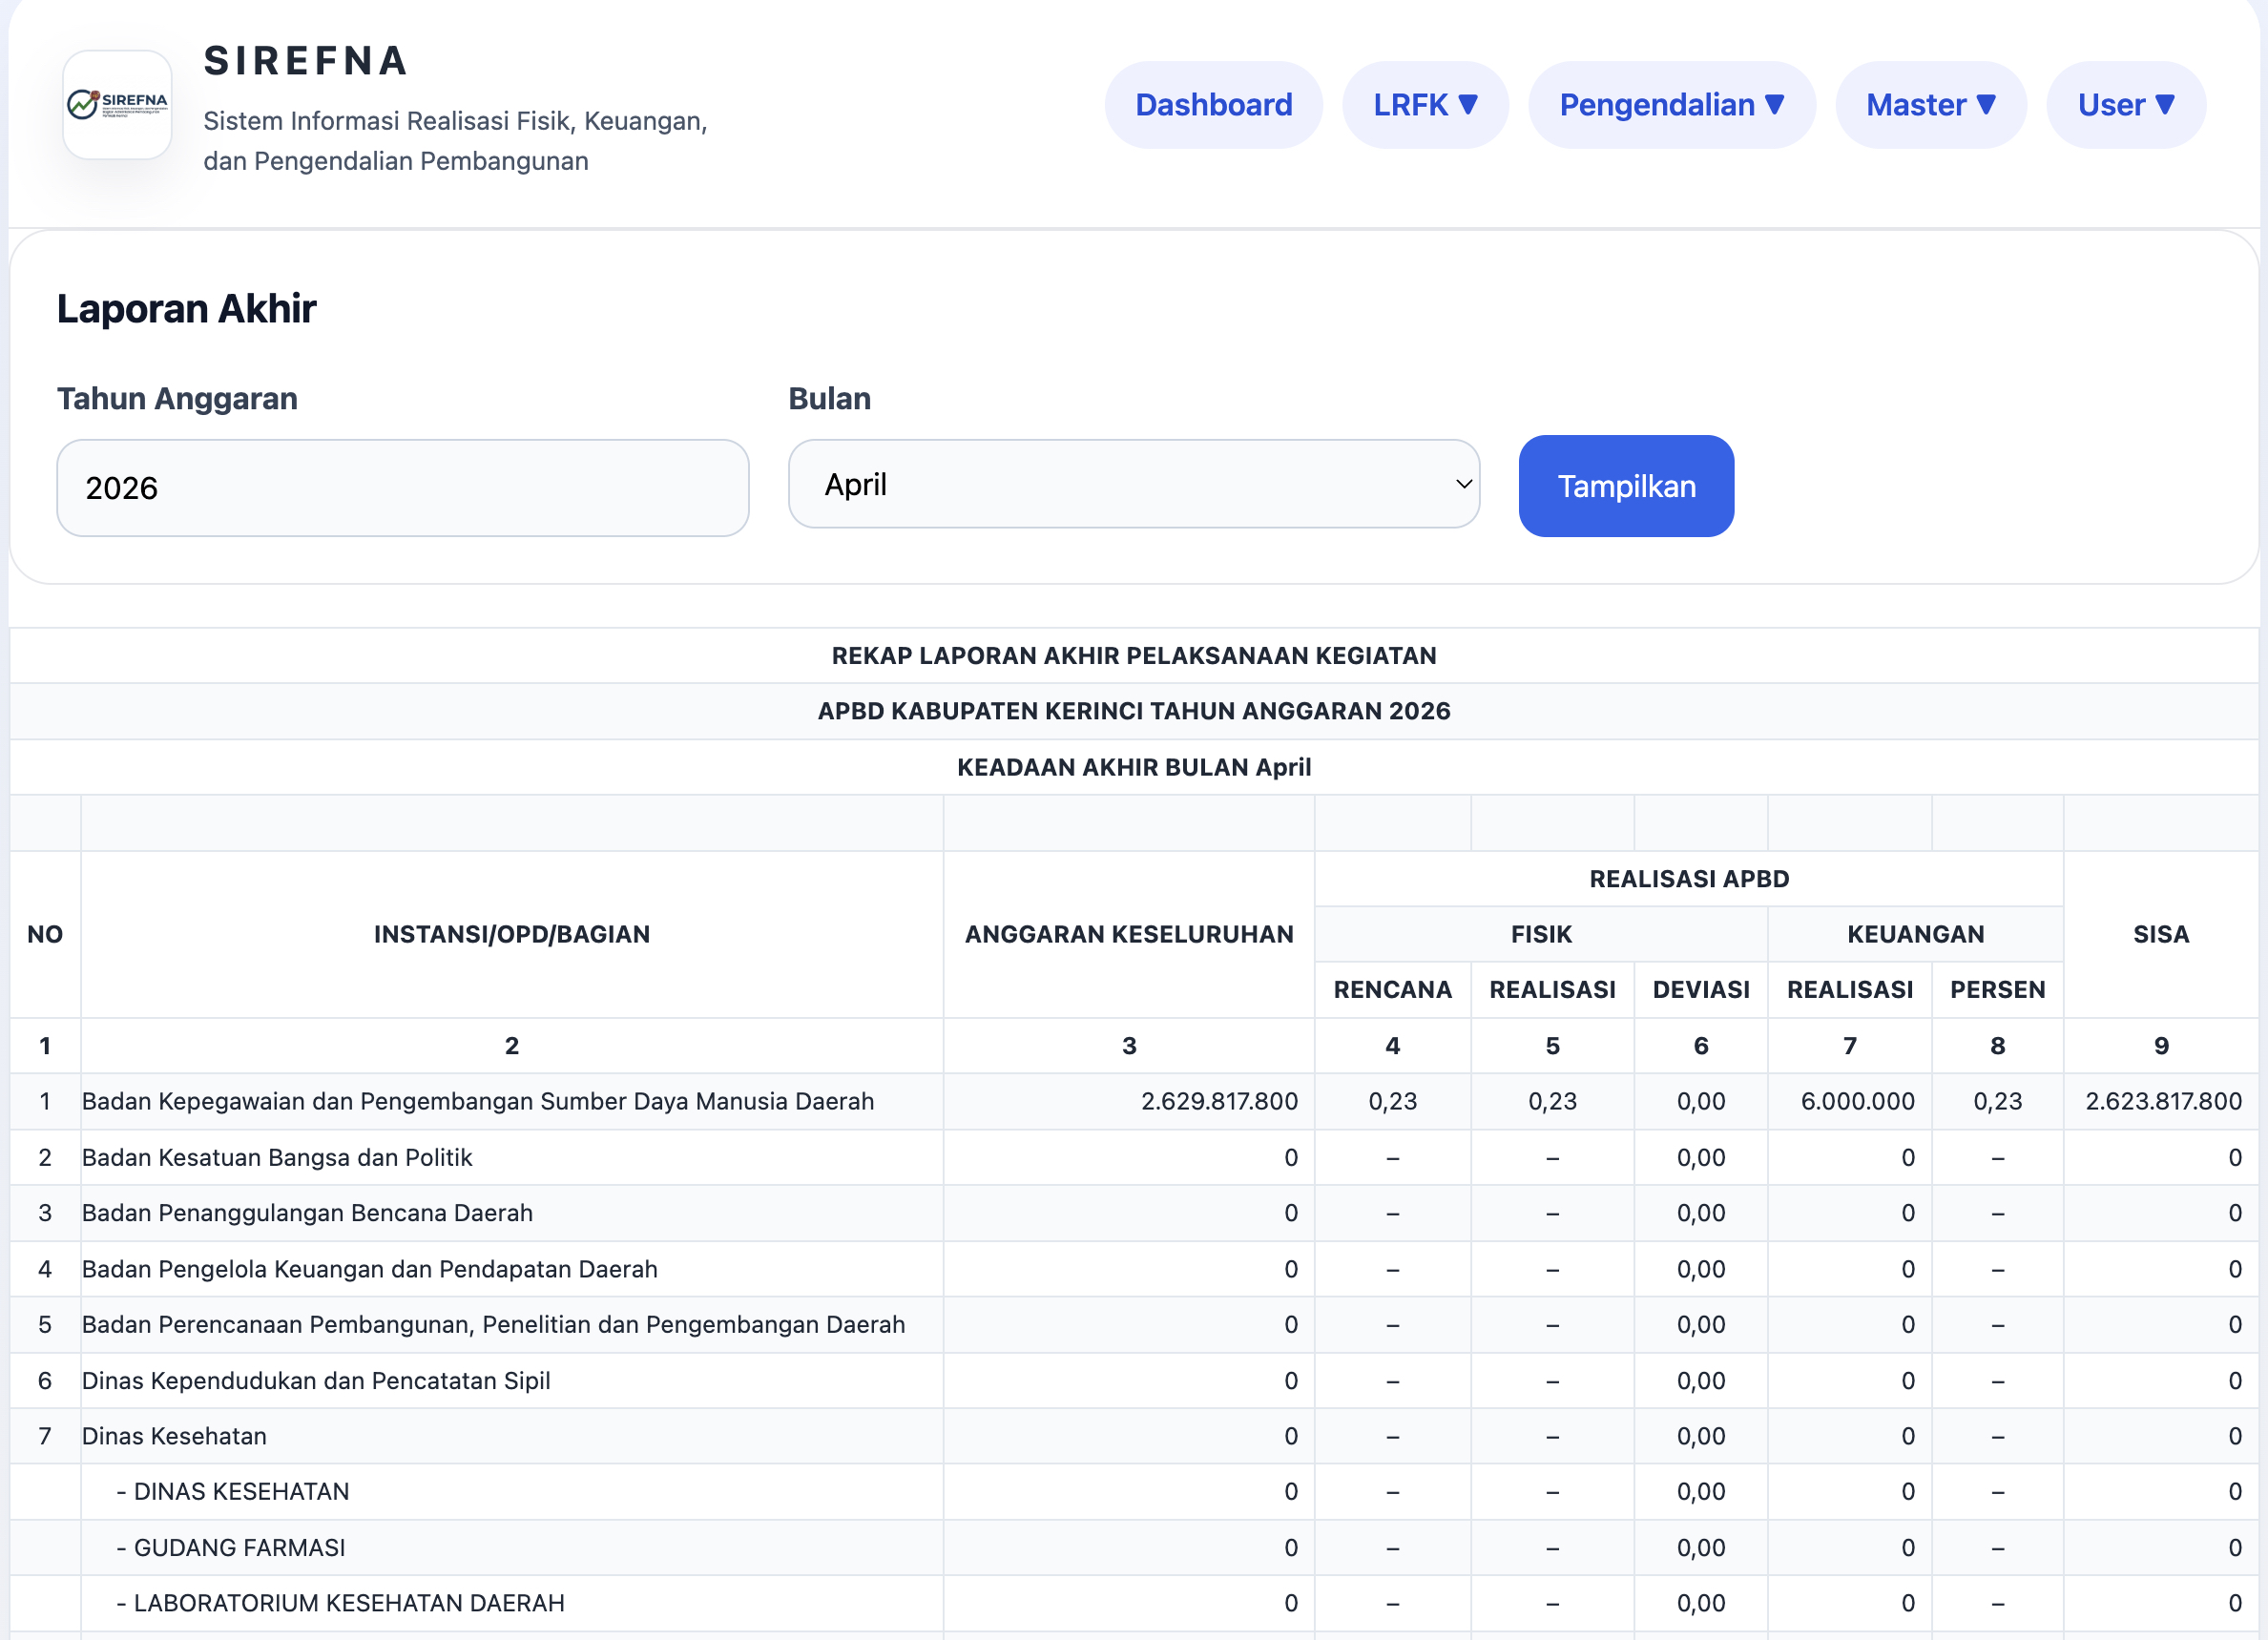
Task: Open the User menu
Action: (2125, 105)
